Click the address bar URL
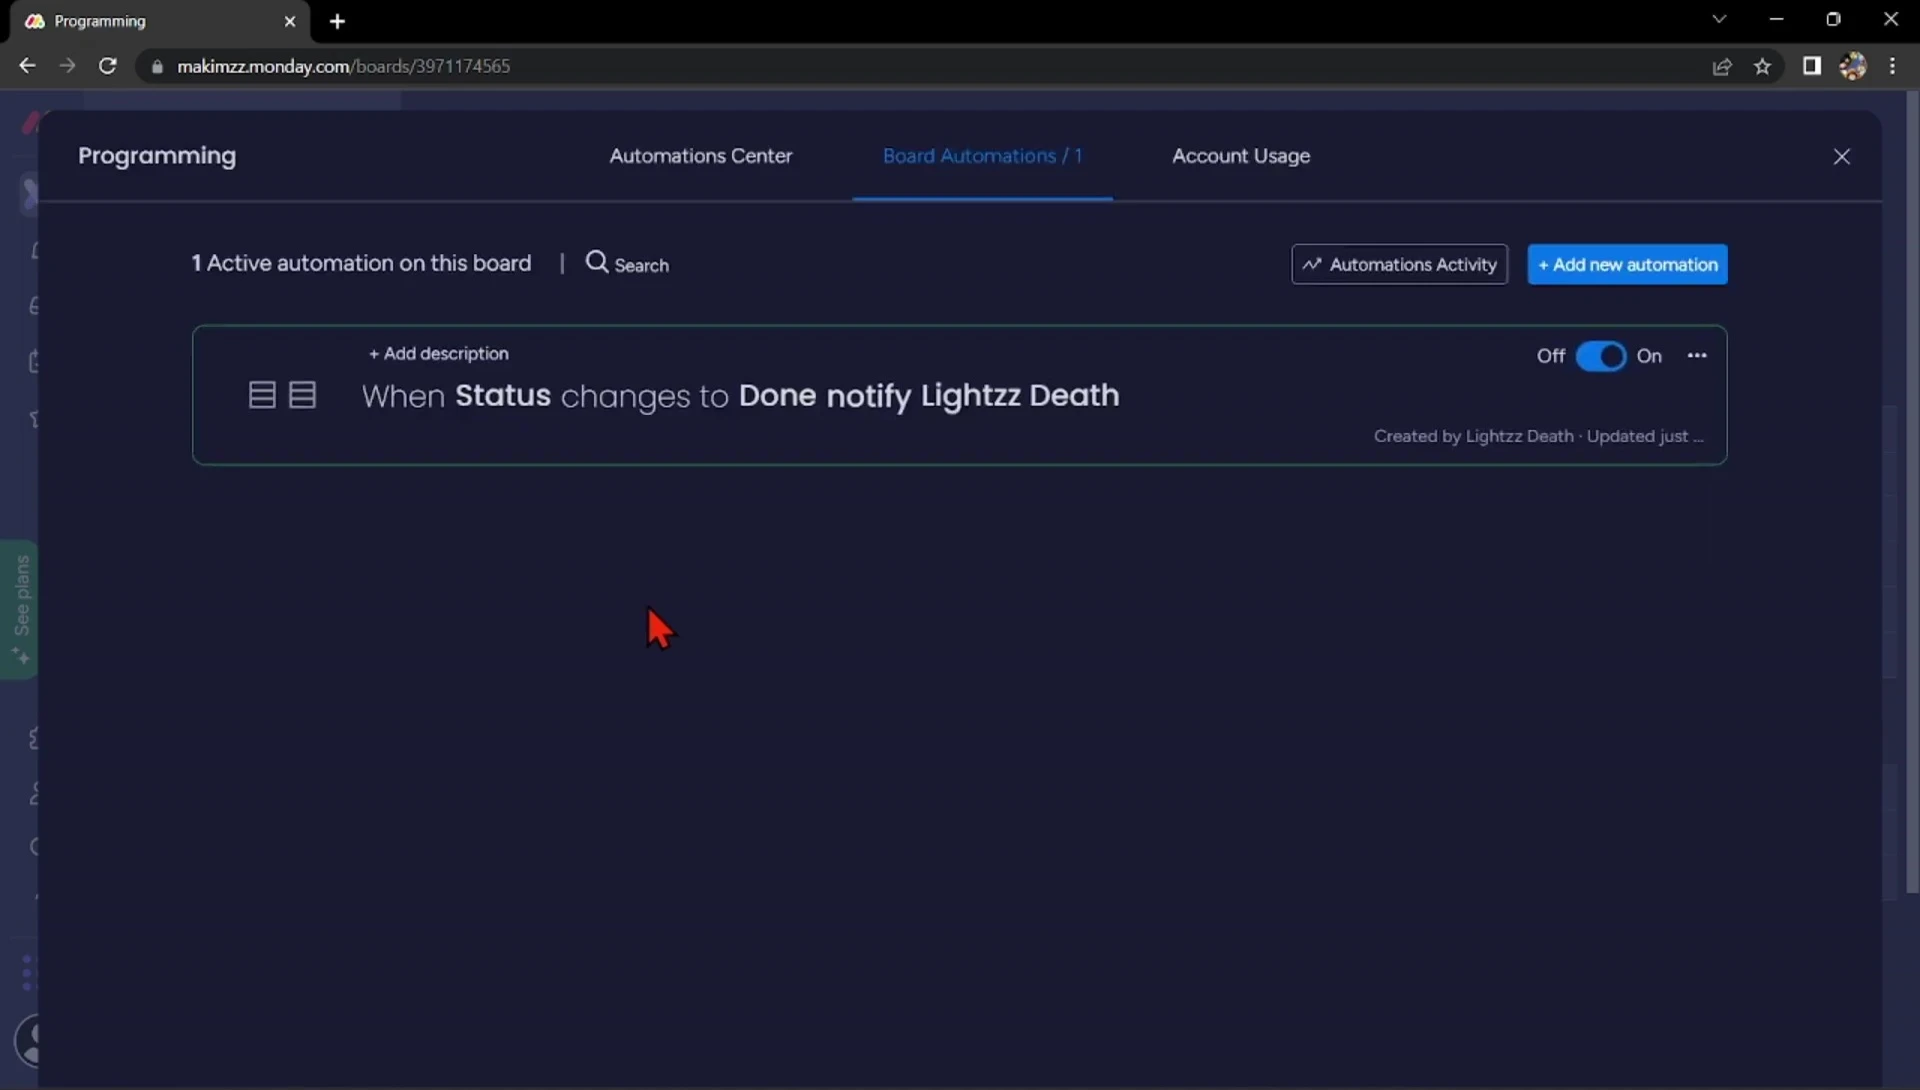The width and height of the screenshot is (1920, 1090). point(343,66)
